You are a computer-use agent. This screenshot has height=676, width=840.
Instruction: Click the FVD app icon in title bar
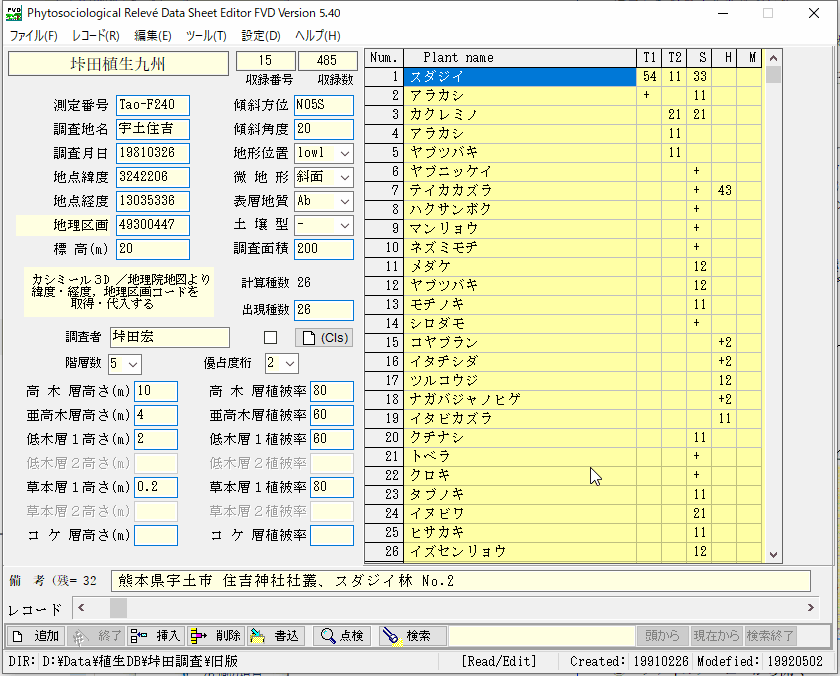point(14,14)
